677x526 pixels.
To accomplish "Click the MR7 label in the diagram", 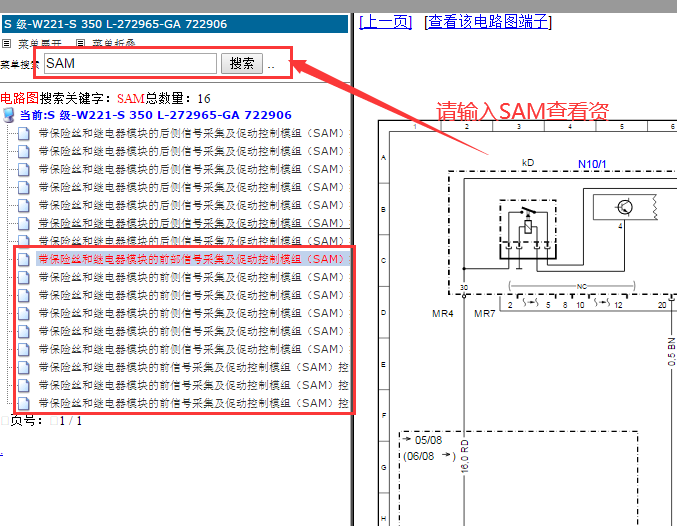I will tap(484, 314).
